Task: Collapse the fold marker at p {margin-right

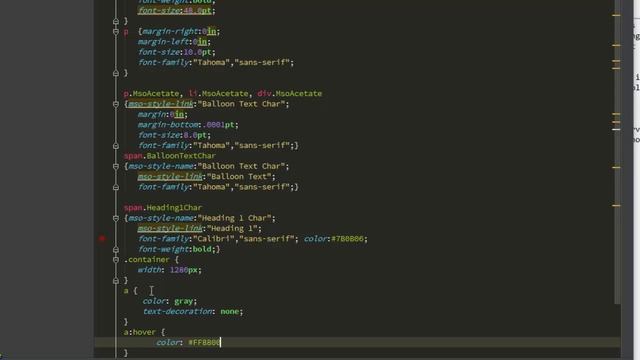Action: 116,31
